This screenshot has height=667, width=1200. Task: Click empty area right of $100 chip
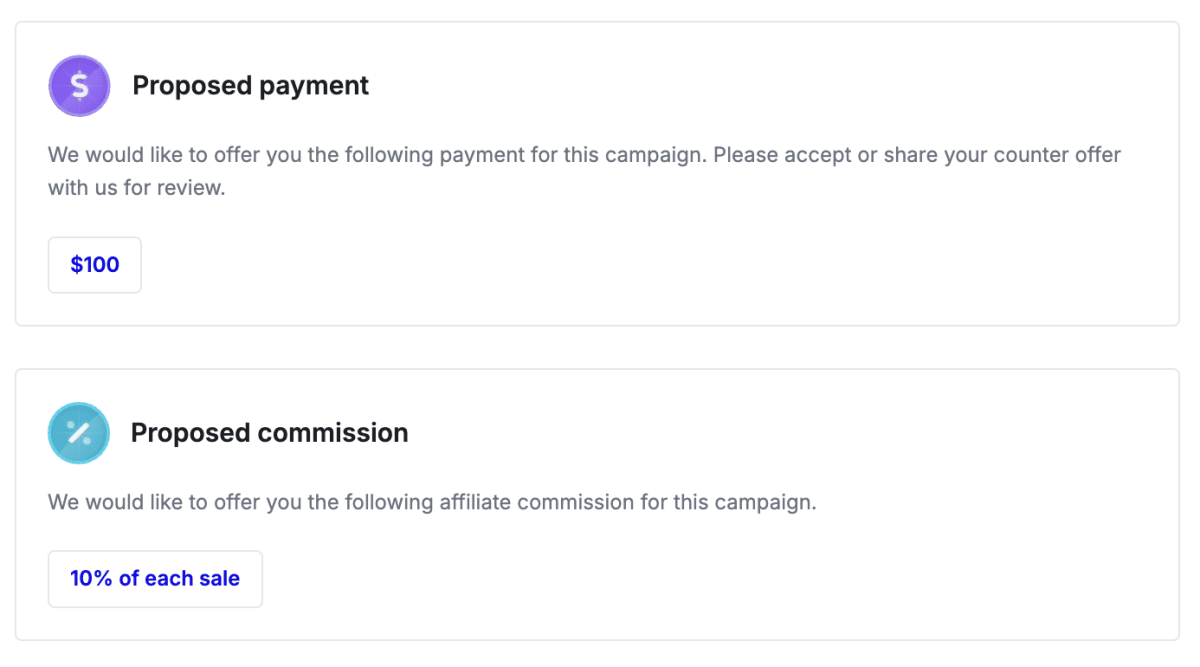tap(650, 265)
